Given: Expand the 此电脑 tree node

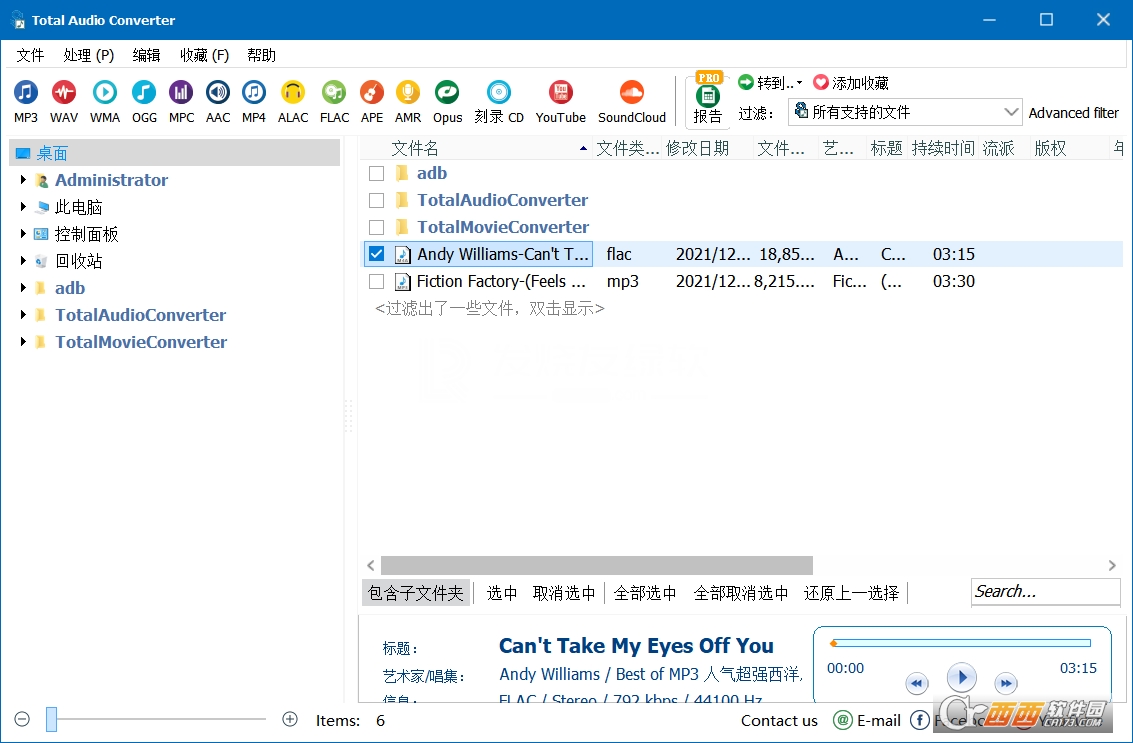Looking at the screenshot, I should point(23,207).
